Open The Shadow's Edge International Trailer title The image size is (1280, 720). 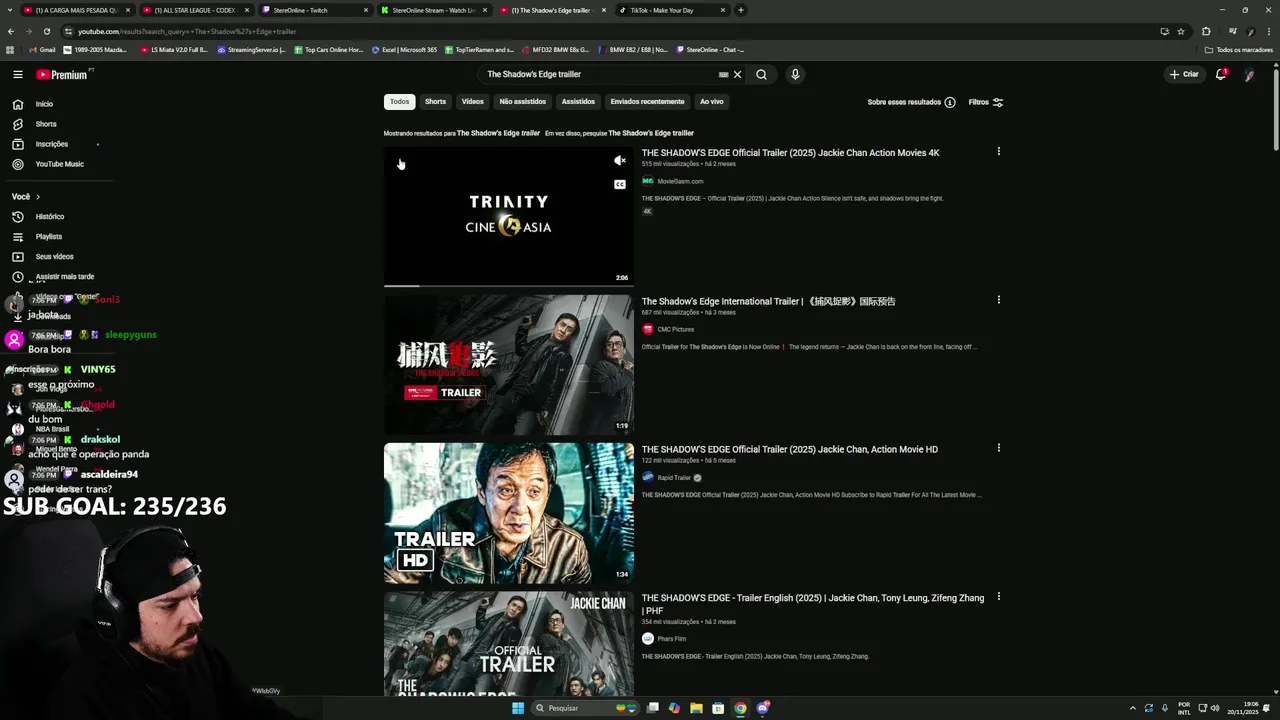(x=768, y=301)
